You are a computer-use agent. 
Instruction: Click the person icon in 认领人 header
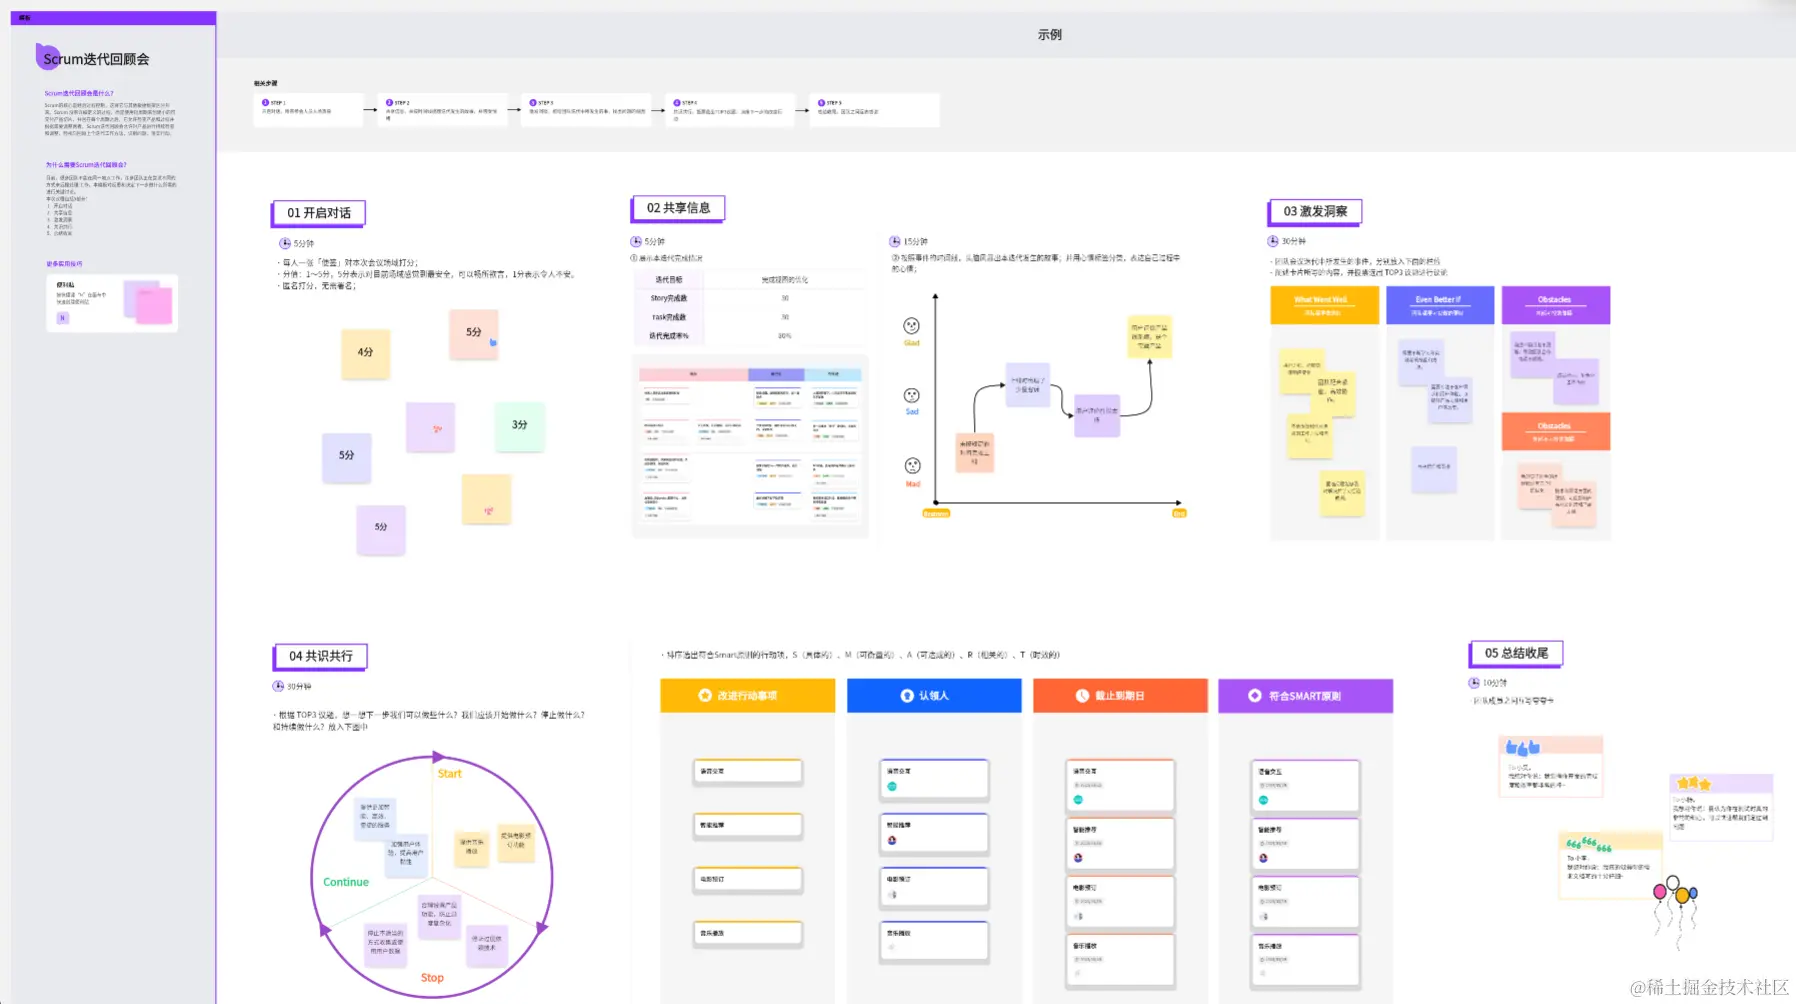pos(907,695)
